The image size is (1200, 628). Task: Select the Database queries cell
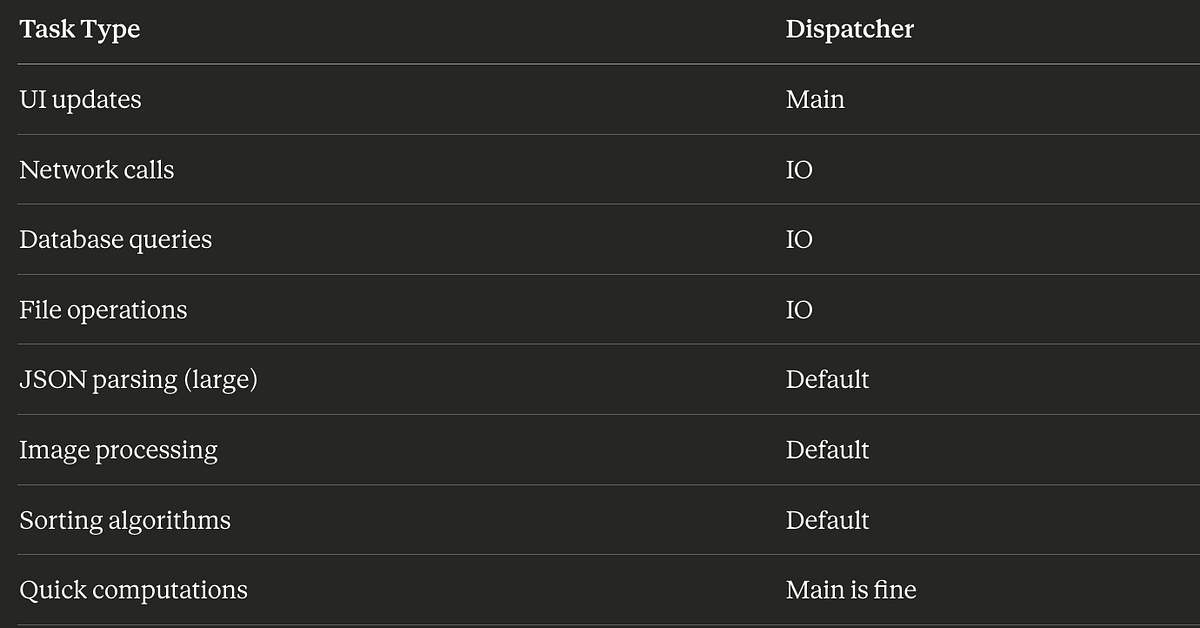116,240
